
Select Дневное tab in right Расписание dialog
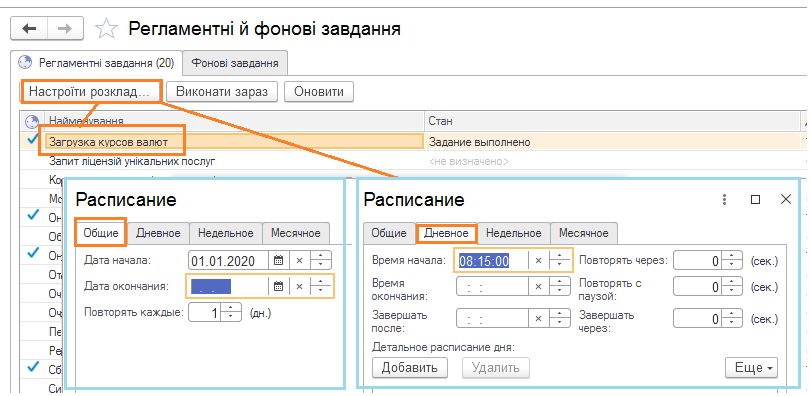tap(446, 233)
